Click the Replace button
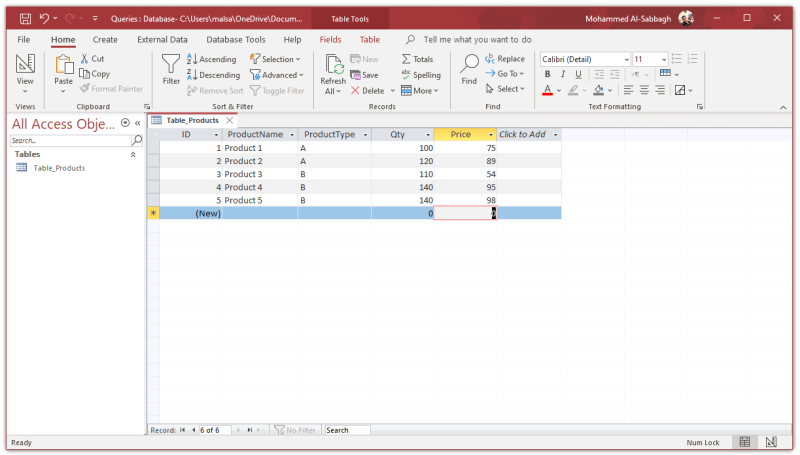This screenshot has height=455, width=800. [505, 59]
